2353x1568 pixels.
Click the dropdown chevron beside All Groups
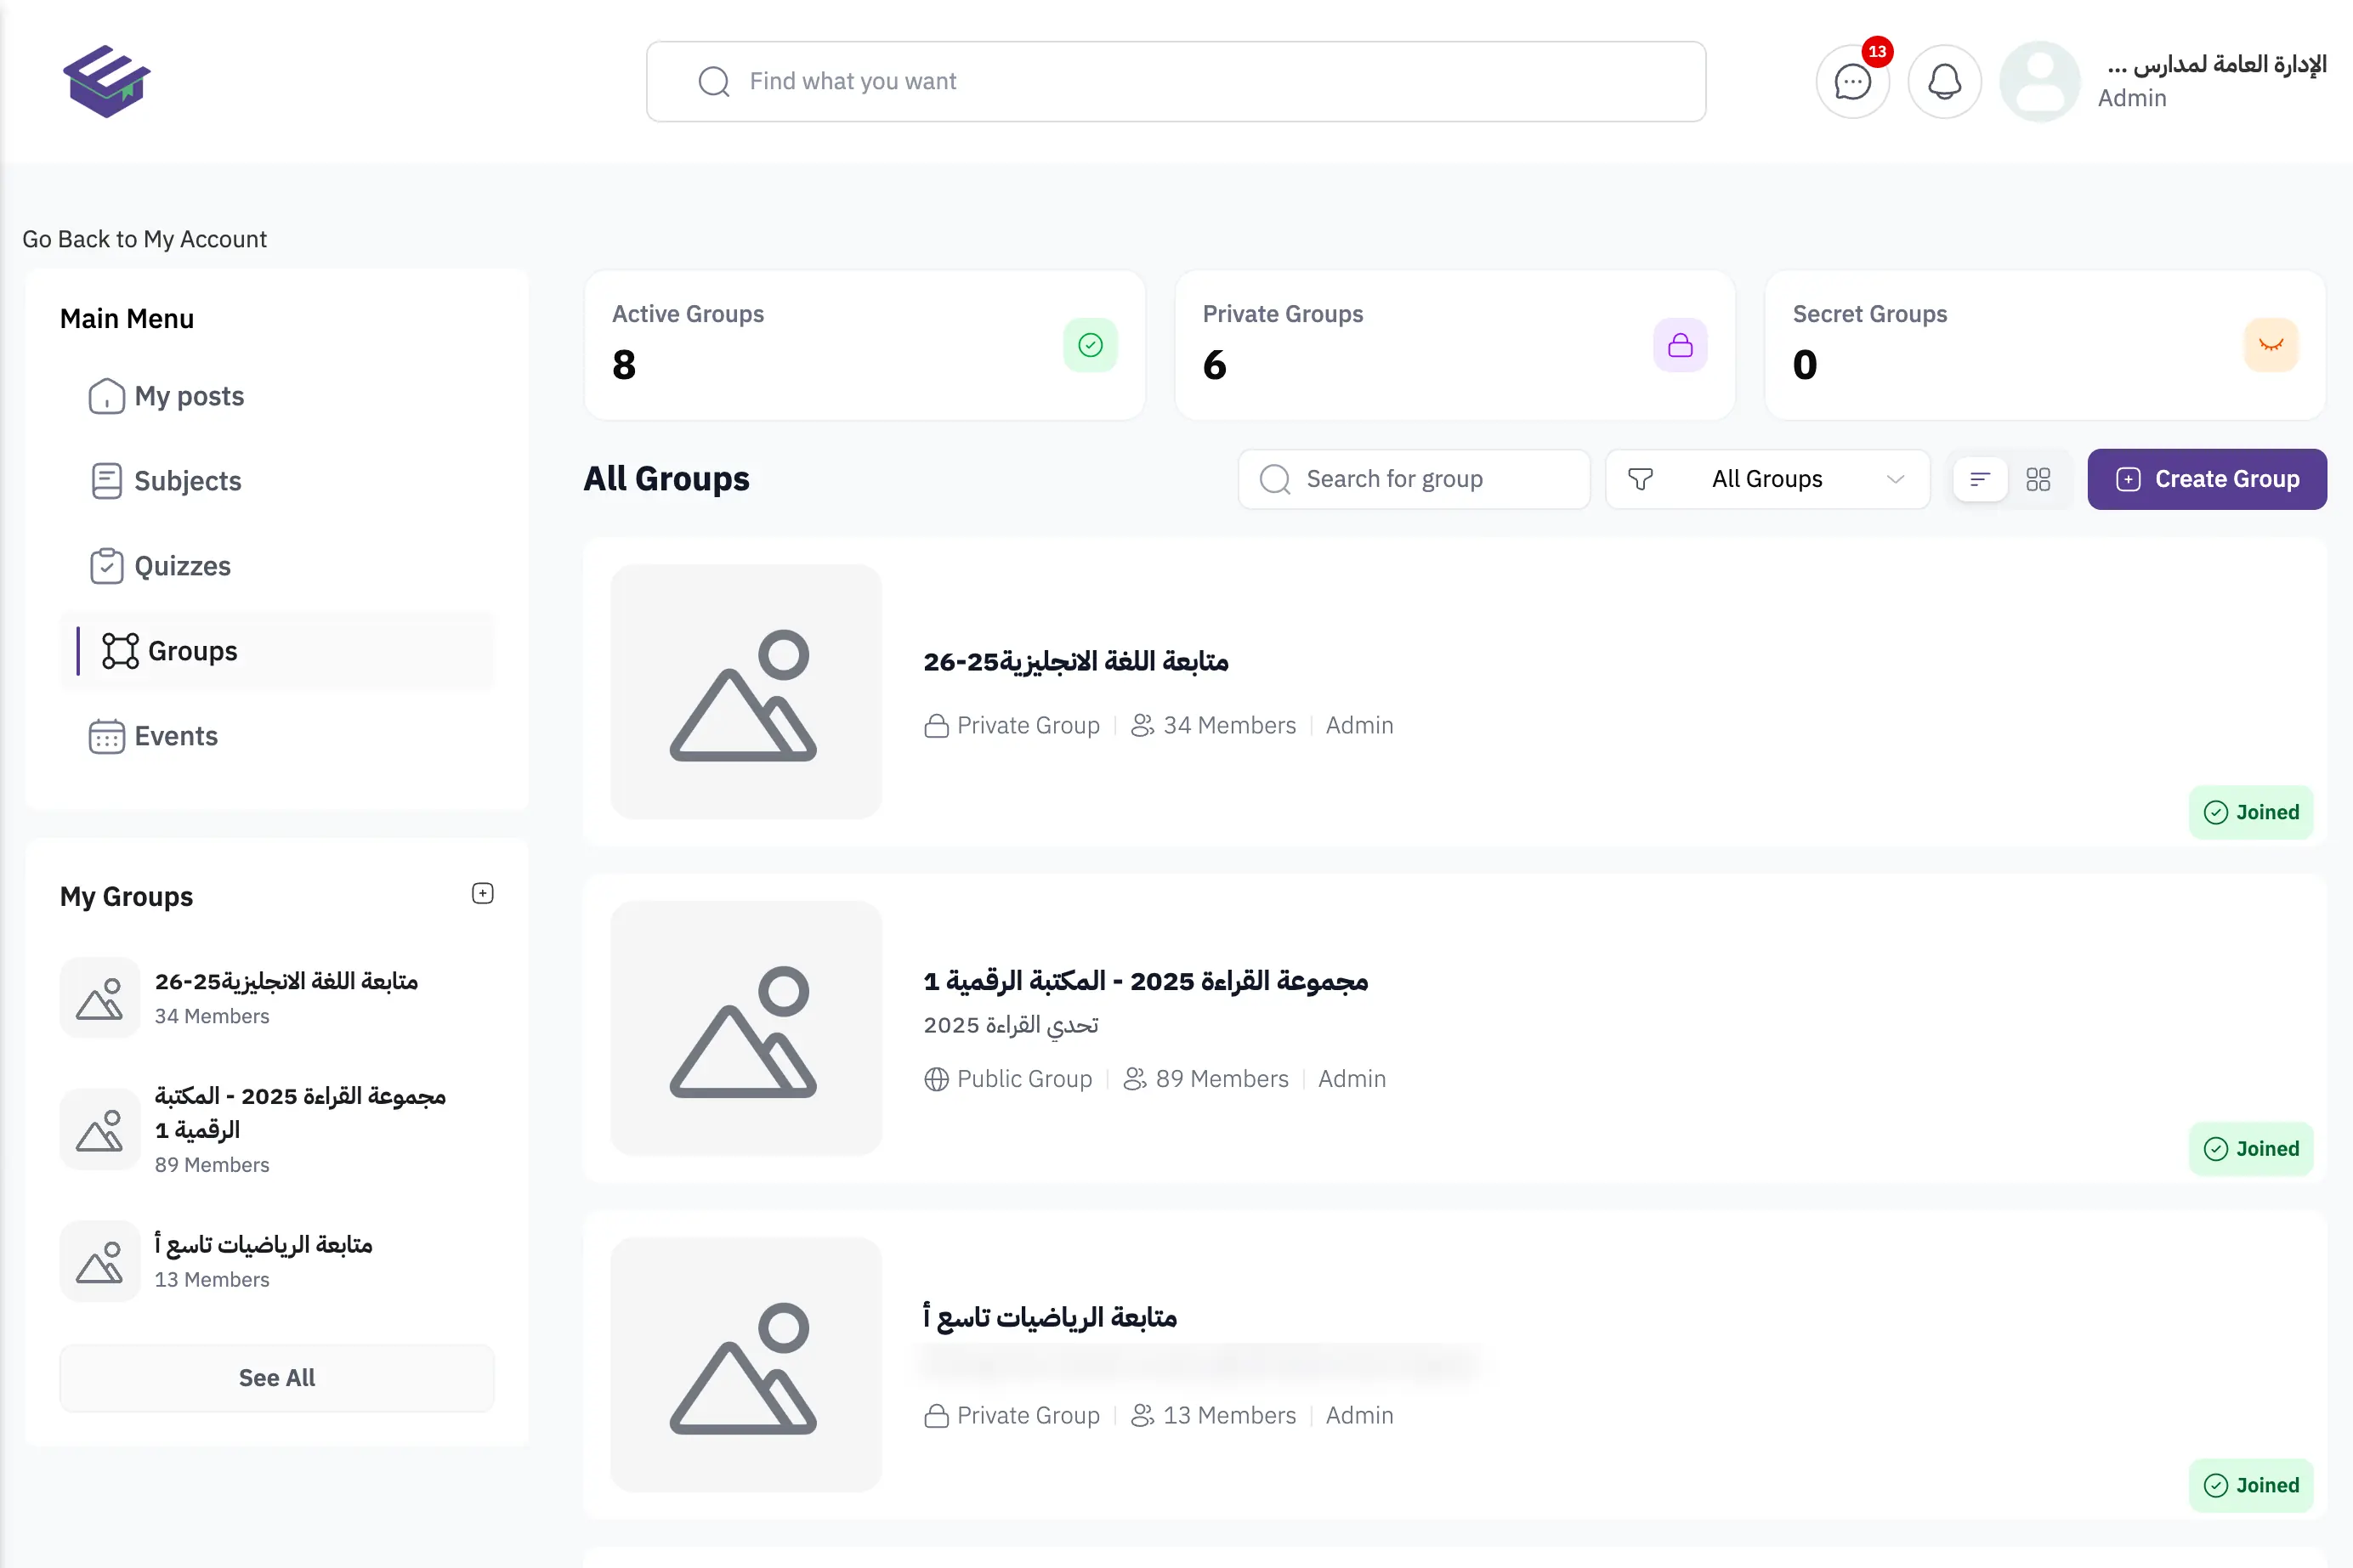1895,480
